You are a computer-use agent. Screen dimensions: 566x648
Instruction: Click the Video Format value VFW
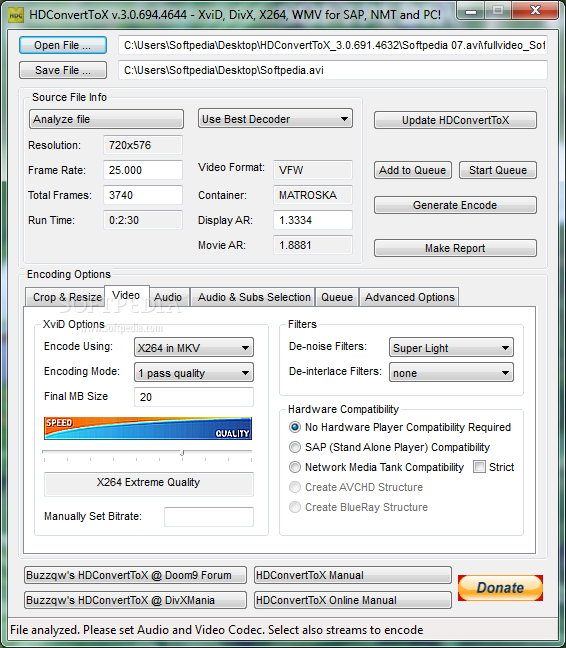[313, 170]
